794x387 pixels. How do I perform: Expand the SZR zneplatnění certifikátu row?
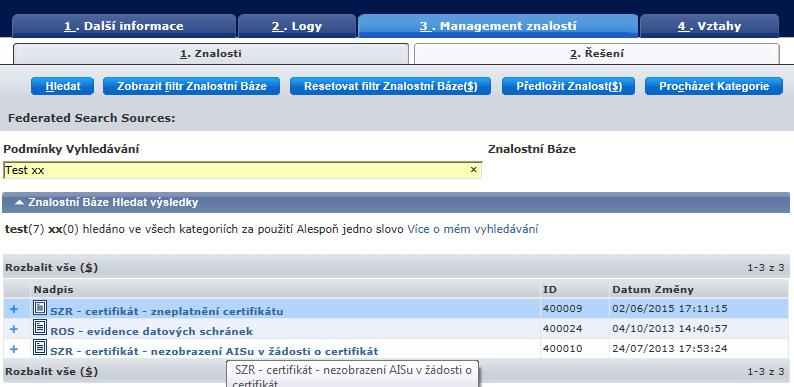pyautogui.click(x=14, y=309)
